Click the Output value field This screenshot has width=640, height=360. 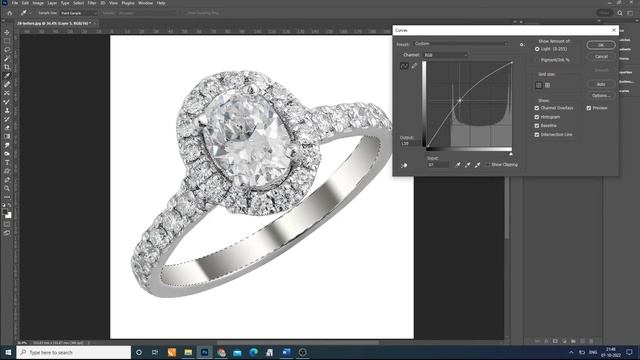click(x=410, y=144)
